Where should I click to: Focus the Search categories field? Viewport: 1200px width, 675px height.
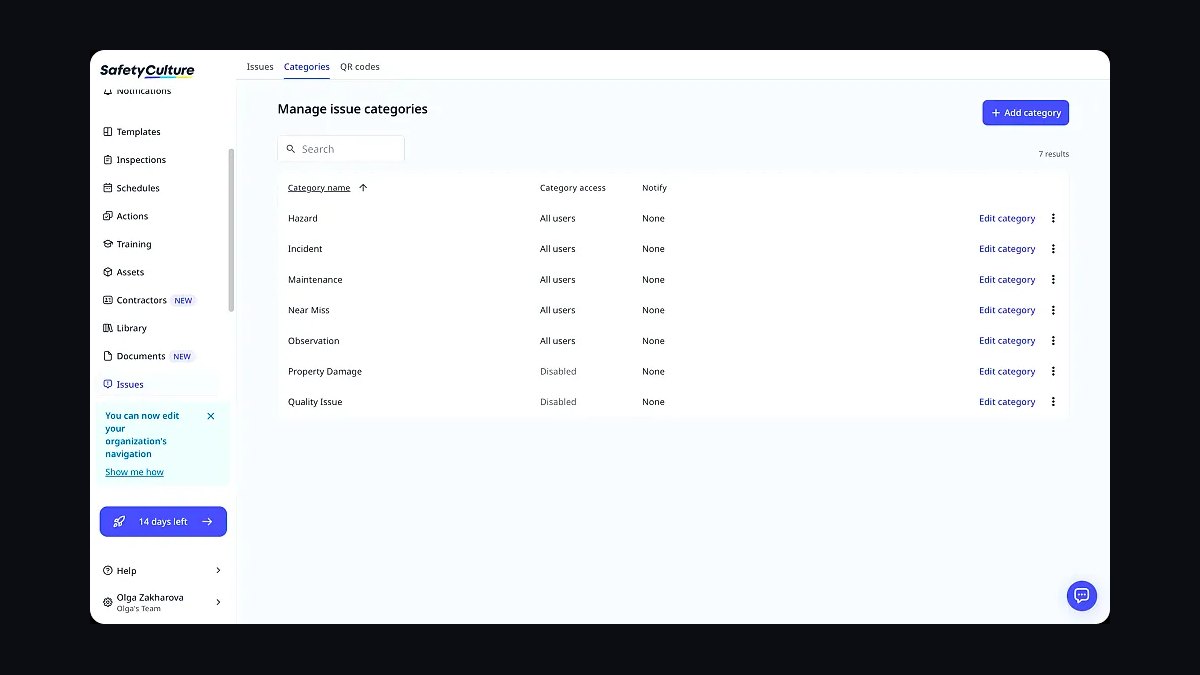341,149
